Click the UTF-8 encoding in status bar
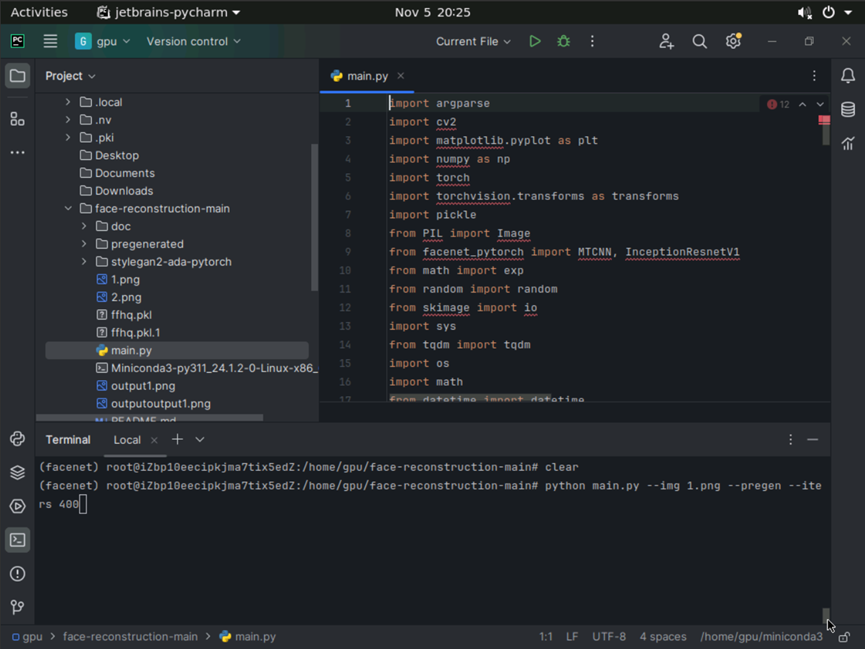Screen dimensions: 865x649 pos(608,637)
